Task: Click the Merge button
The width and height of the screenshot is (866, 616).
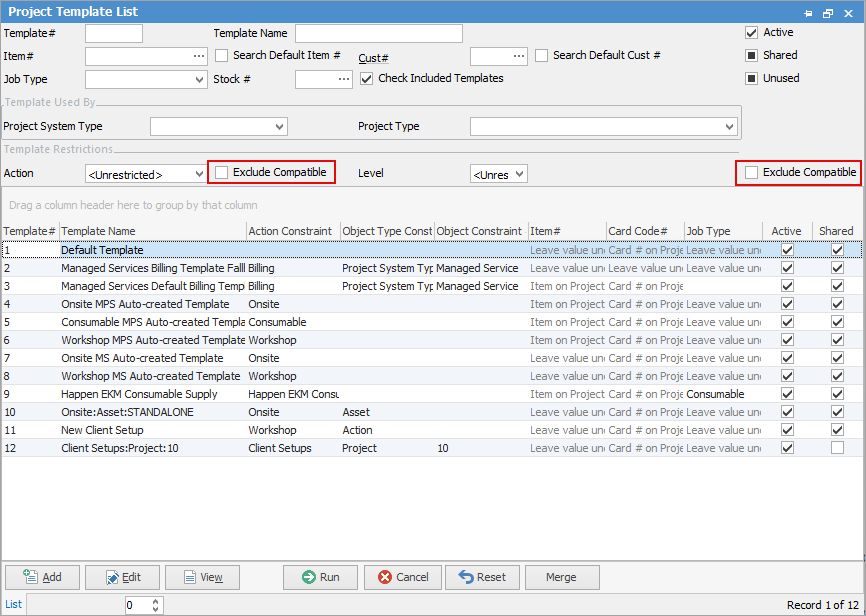Action: [562, 577]
